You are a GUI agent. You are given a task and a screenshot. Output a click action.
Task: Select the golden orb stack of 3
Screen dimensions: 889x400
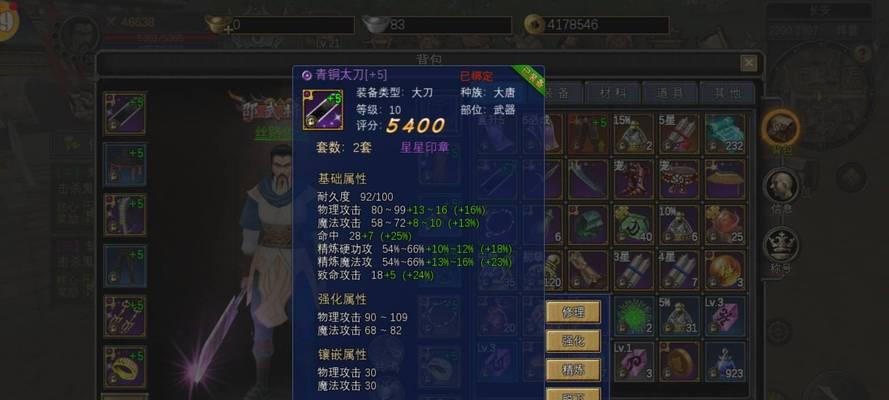click(725, 270)
